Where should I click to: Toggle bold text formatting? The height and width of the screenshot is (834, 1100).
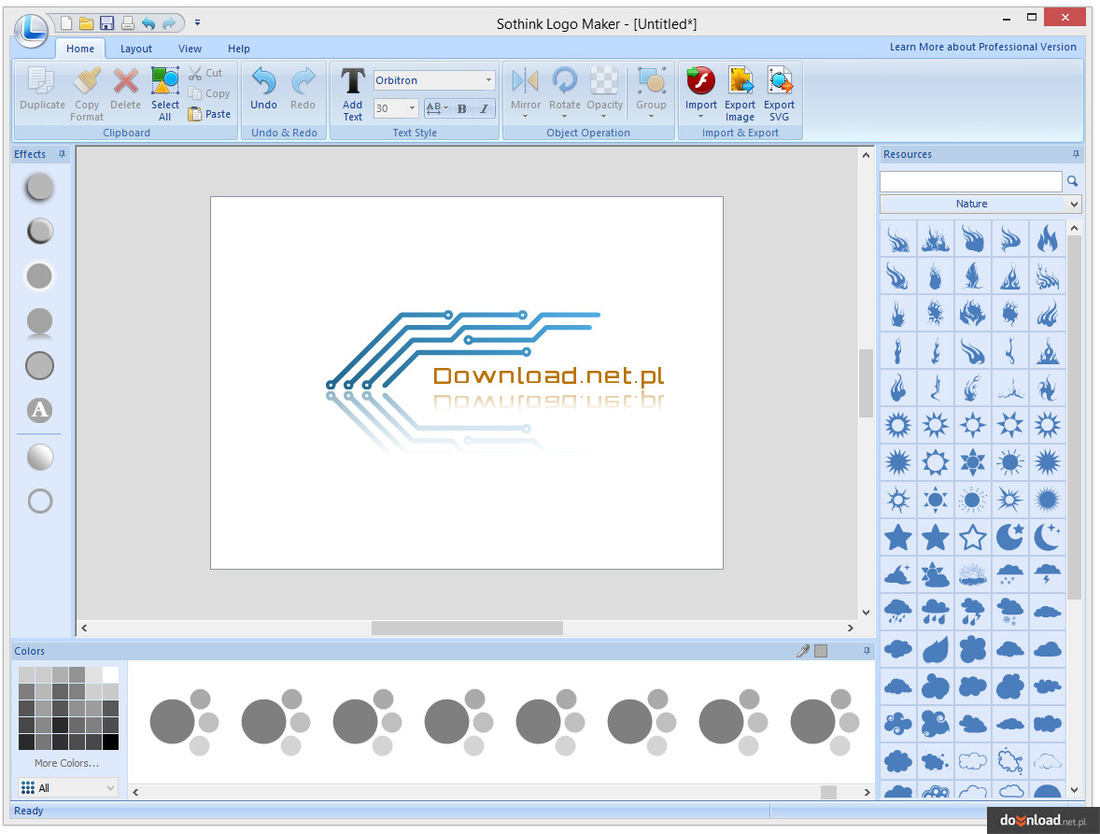(x=462, y=108)
